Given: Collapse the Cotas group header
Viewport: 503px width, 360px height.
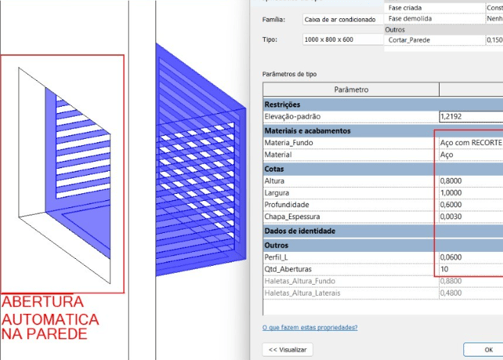Looking at the screenshot, I should click(383, 169).
